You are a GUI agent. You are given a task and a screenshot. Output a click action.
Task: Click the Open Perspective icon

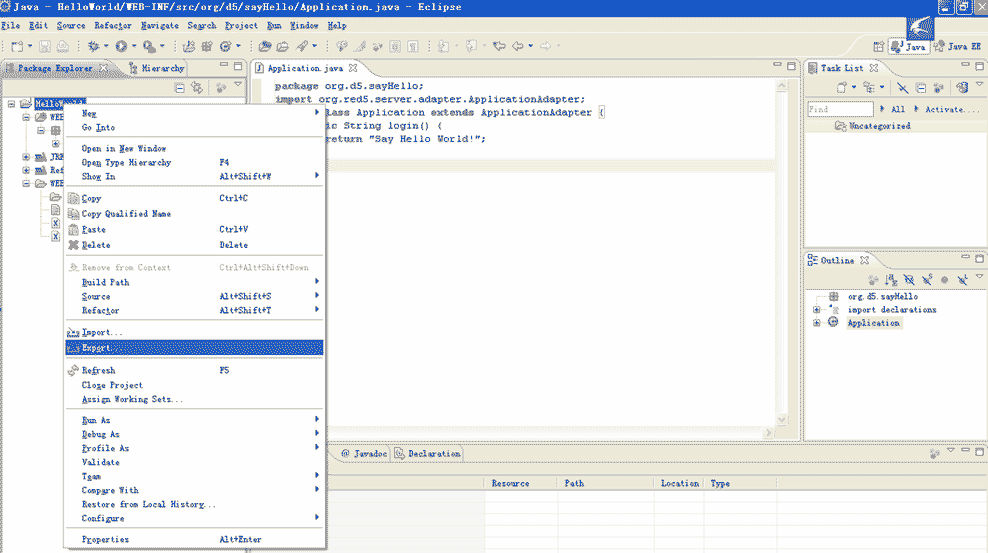878,47
